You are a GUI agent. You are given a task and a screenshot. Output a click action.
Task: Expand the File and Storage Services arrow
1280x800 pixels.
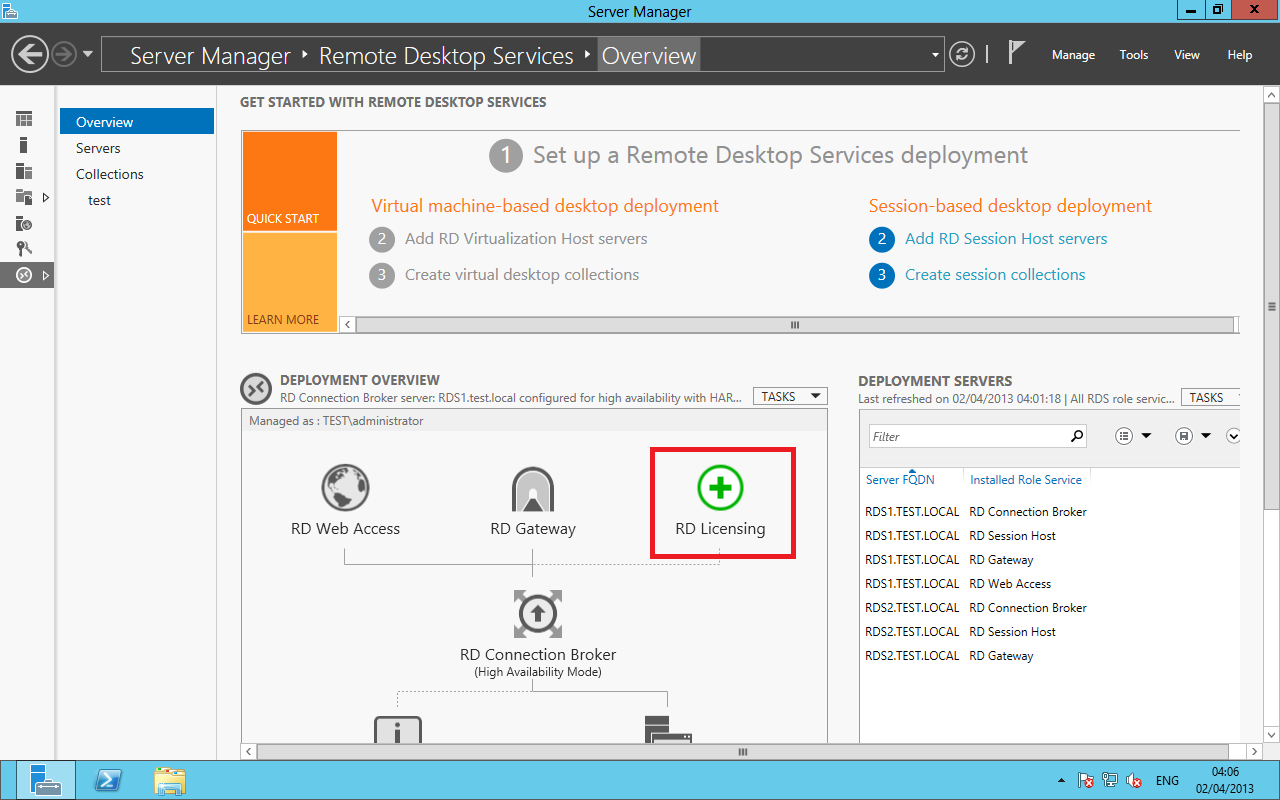(x=46, y=197)
